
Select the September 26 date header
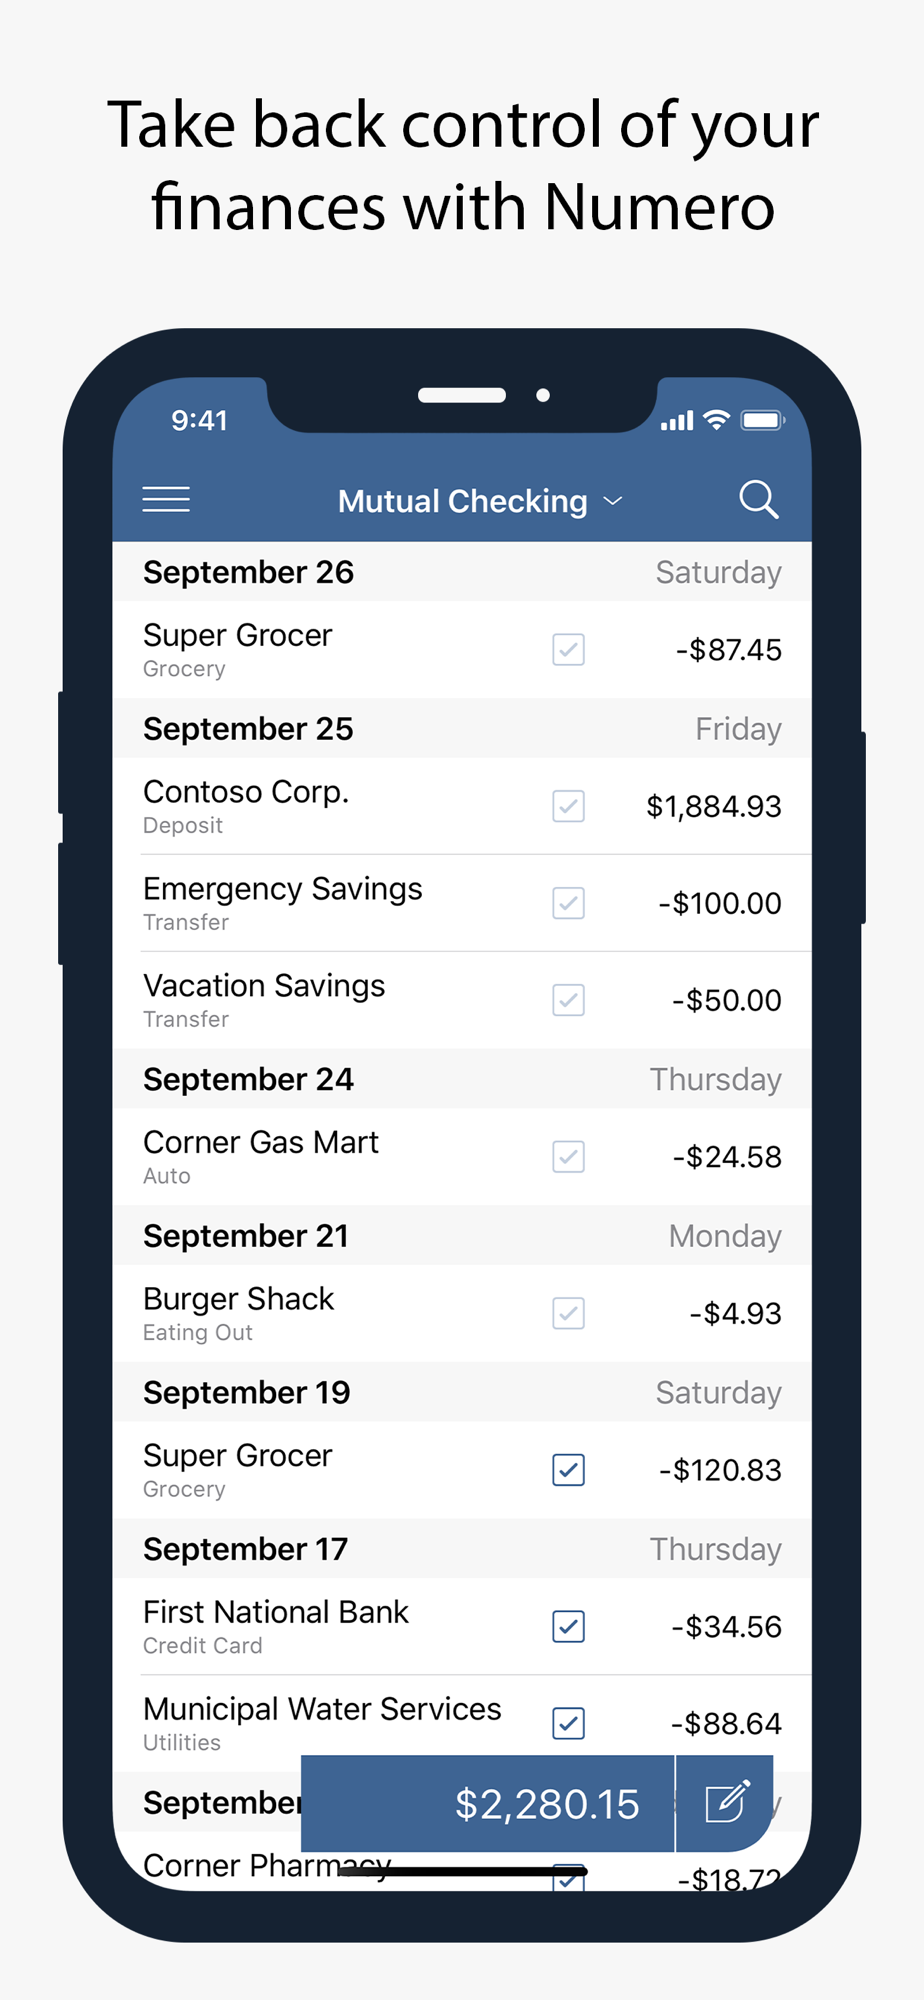[248, 572]
